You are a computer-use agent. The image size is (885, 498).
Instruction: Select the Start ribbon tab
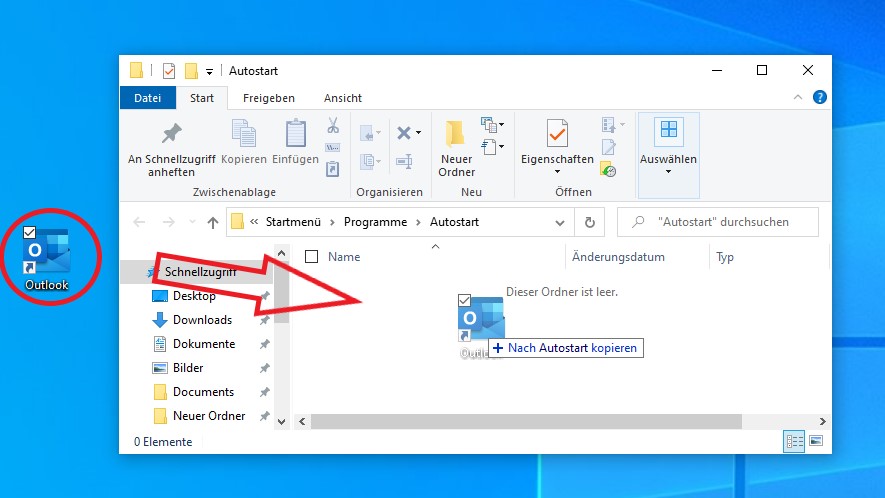coord(202,98)
